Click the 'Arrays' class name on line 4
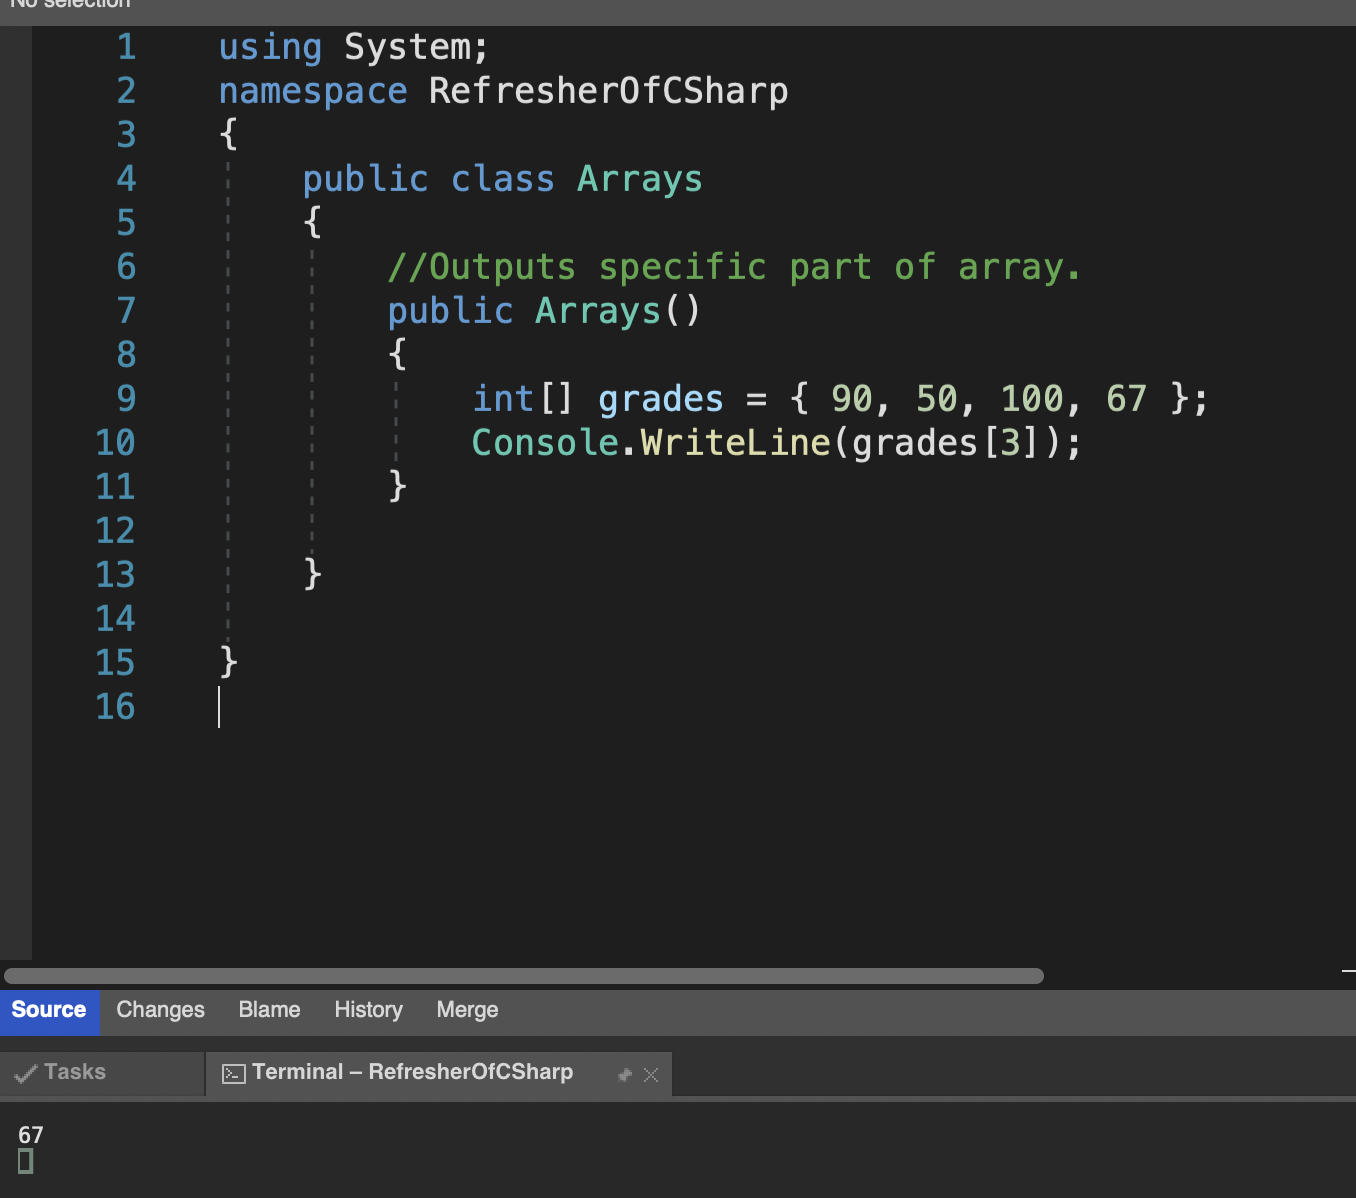The width and height of the screenshot is (1356, 1198). 640,179
